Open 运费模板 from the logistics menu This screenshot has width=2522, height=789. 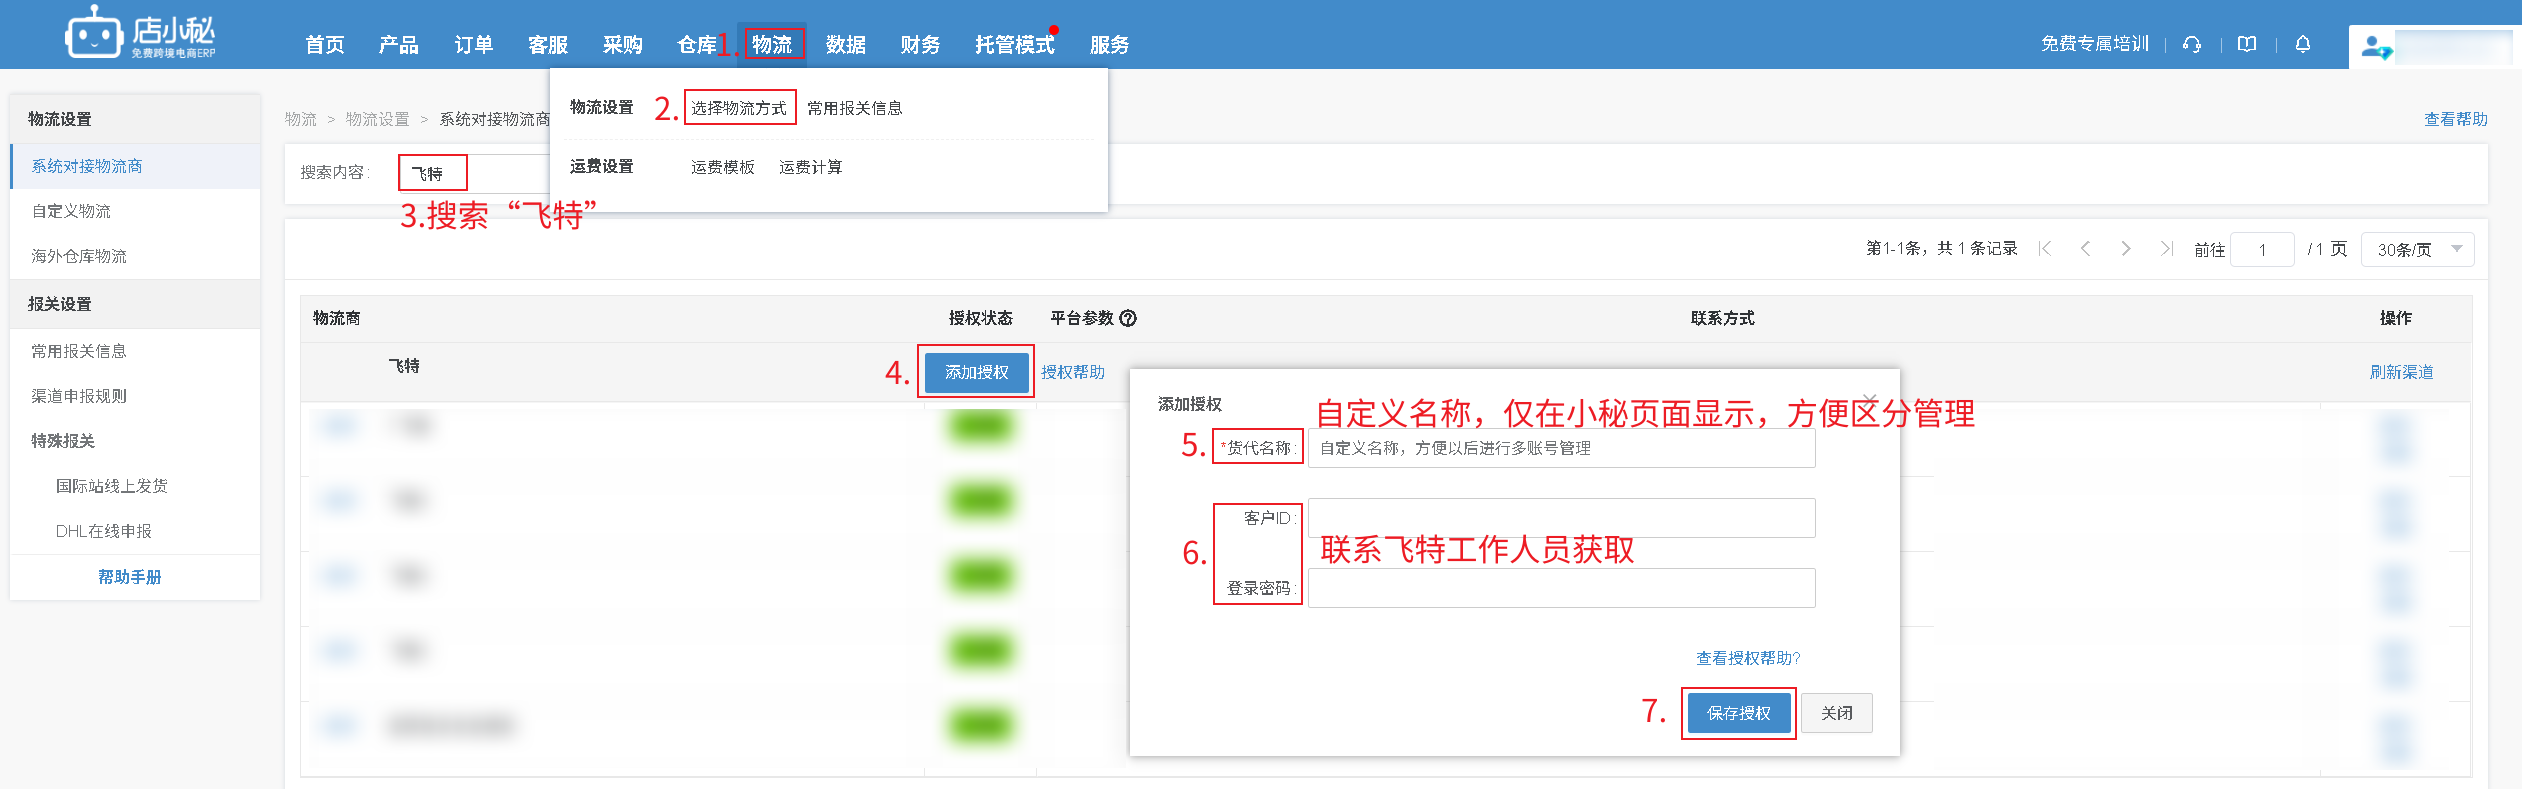[722, 167]
